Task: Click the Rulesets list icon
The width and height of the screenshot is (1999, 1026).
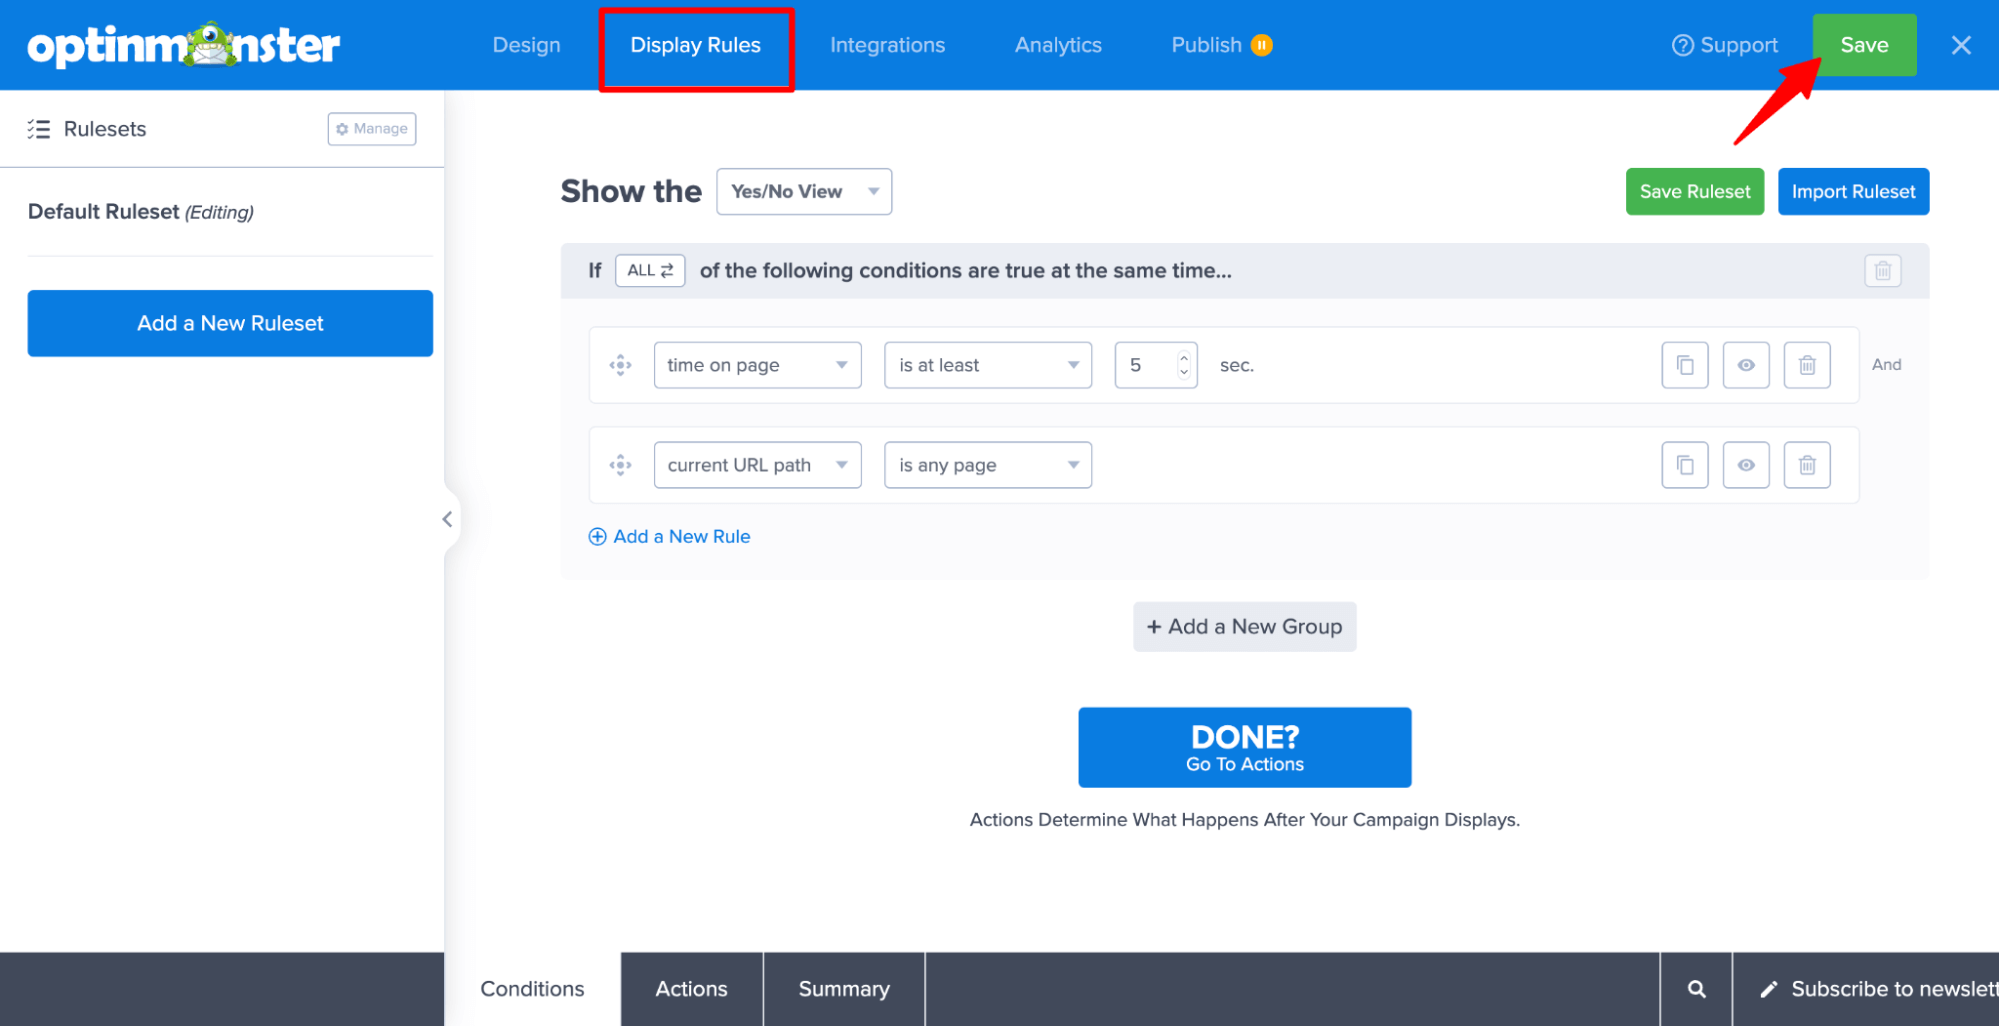Action: point(39,129)
